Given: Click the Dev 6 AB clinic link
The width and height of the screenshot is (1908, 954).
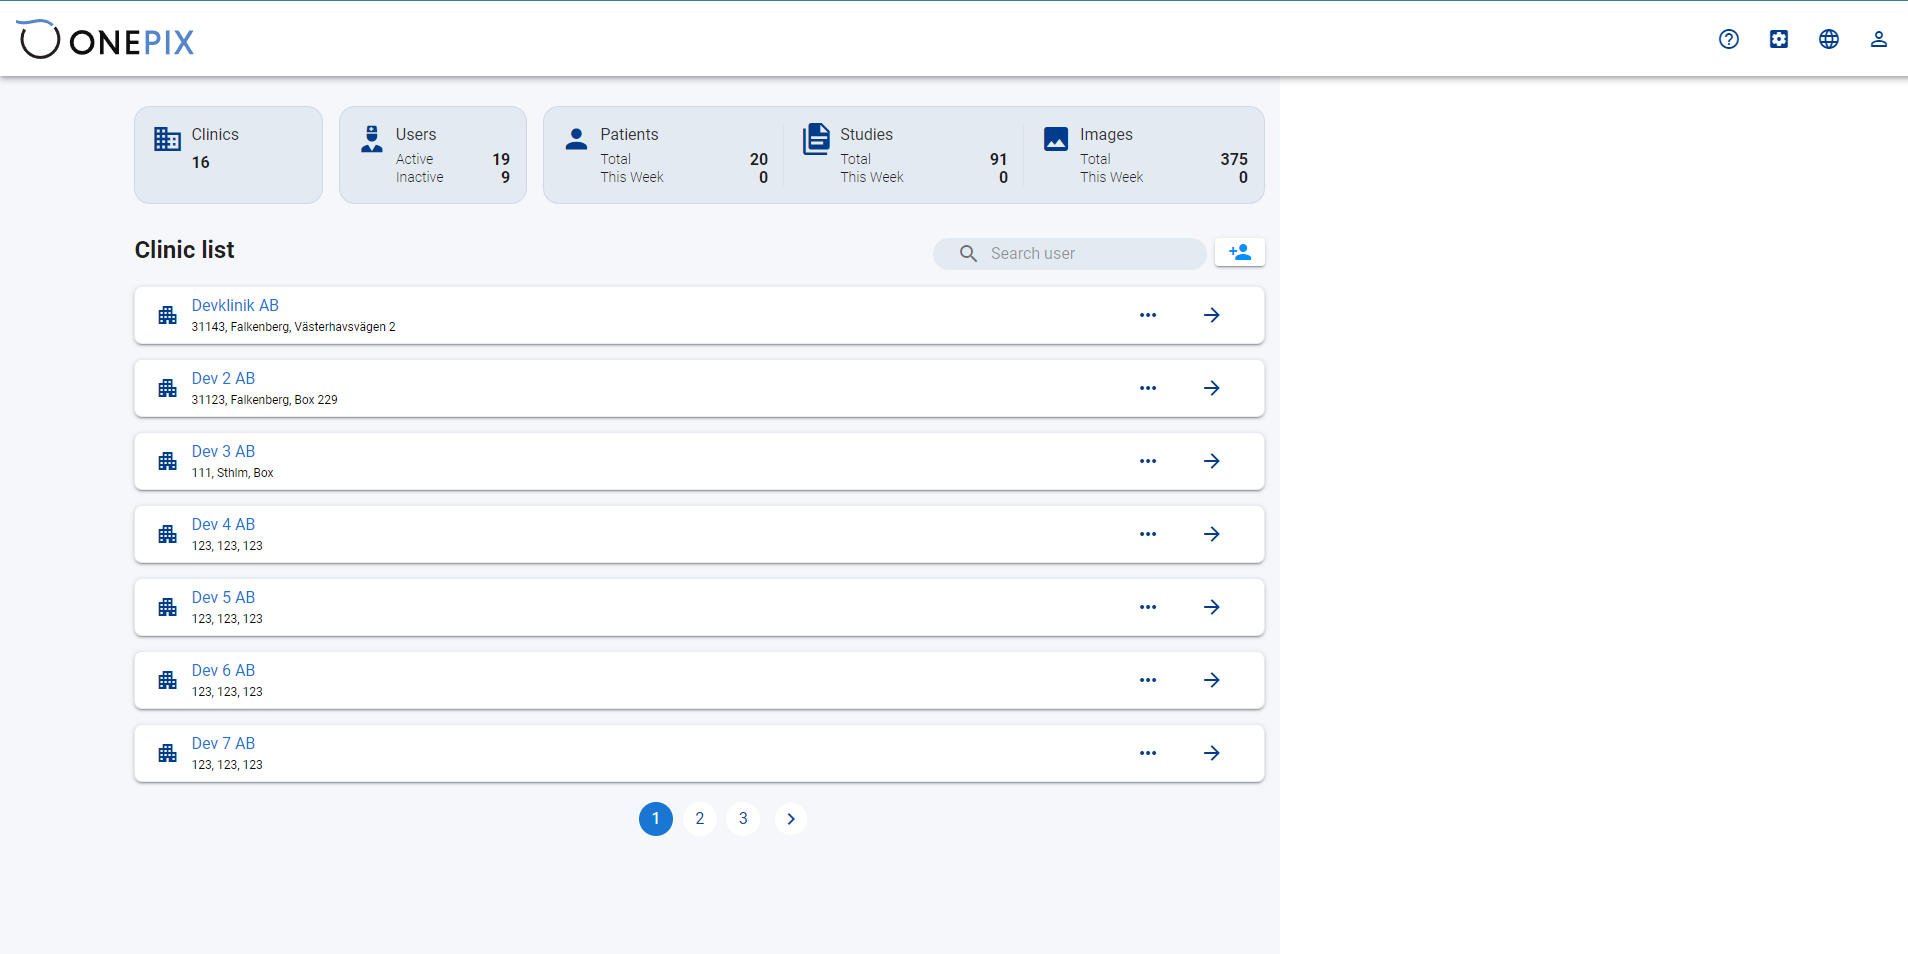Looking at the screenshot, I should [223, 670].
